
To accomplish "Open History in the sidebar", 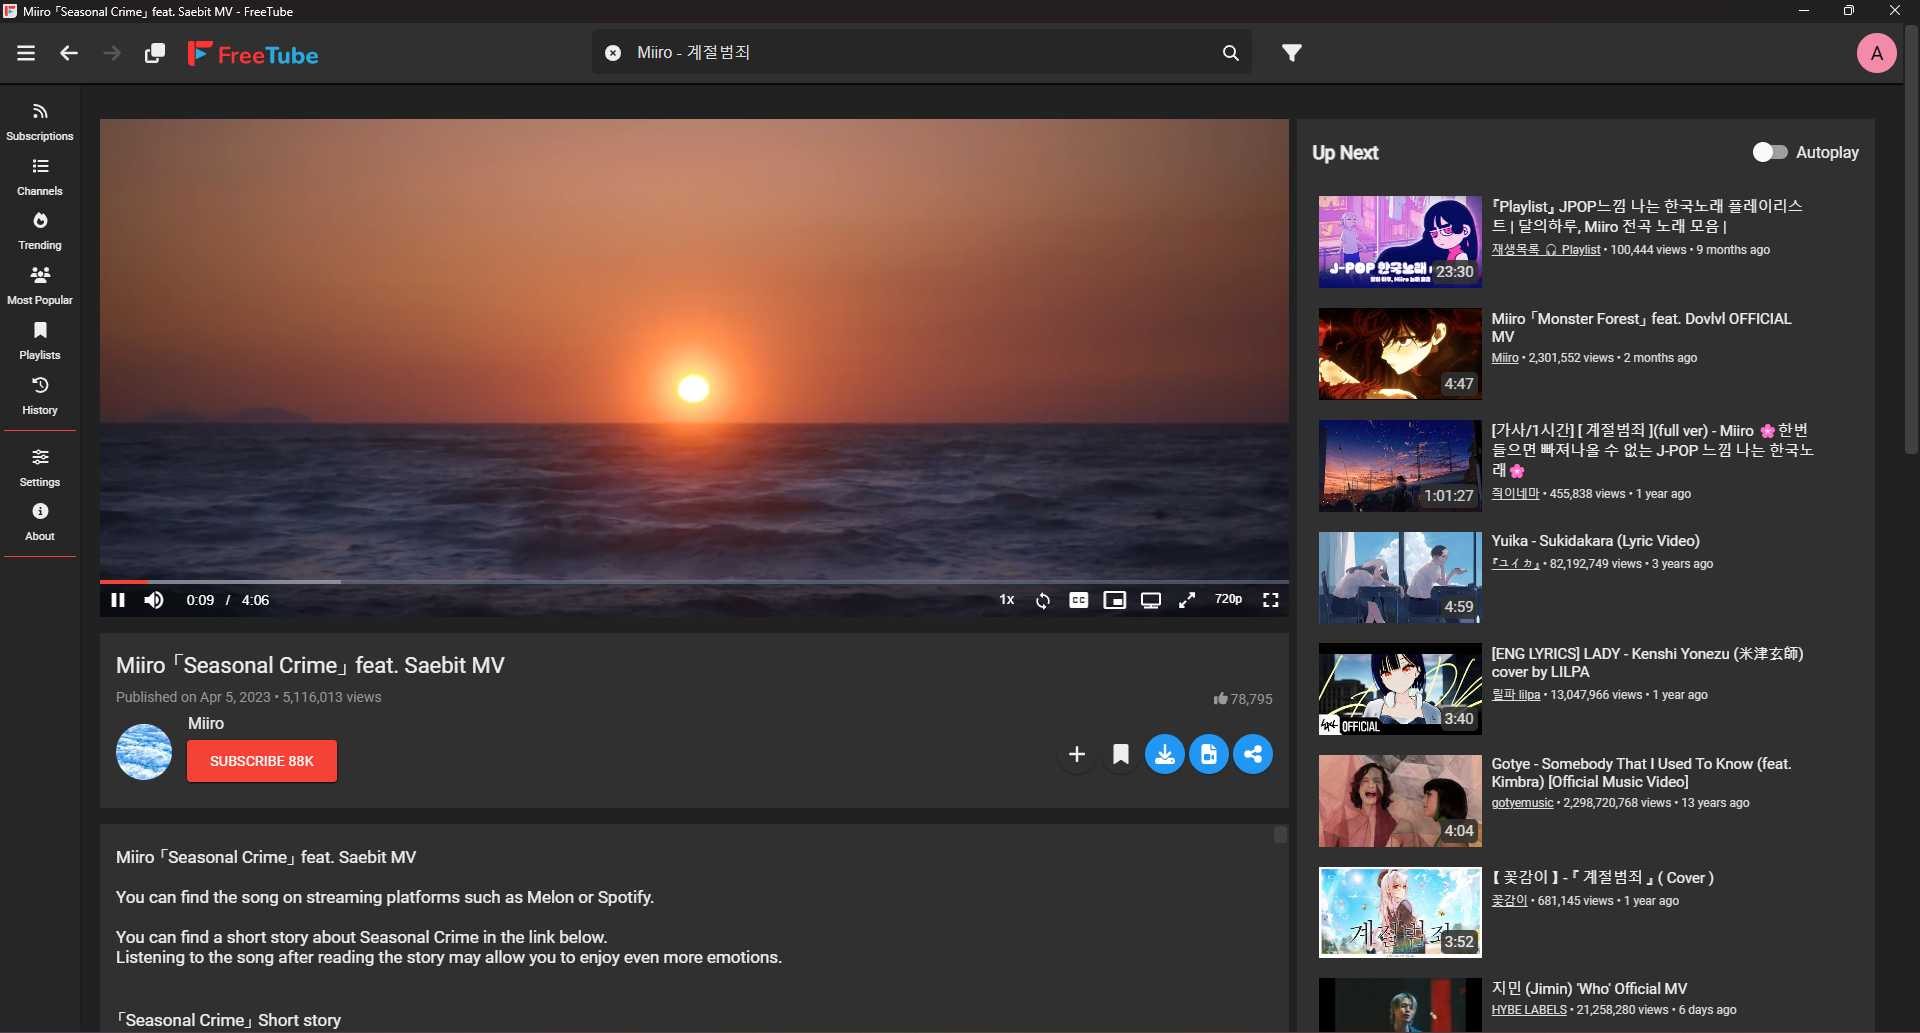I will [40, 396].
